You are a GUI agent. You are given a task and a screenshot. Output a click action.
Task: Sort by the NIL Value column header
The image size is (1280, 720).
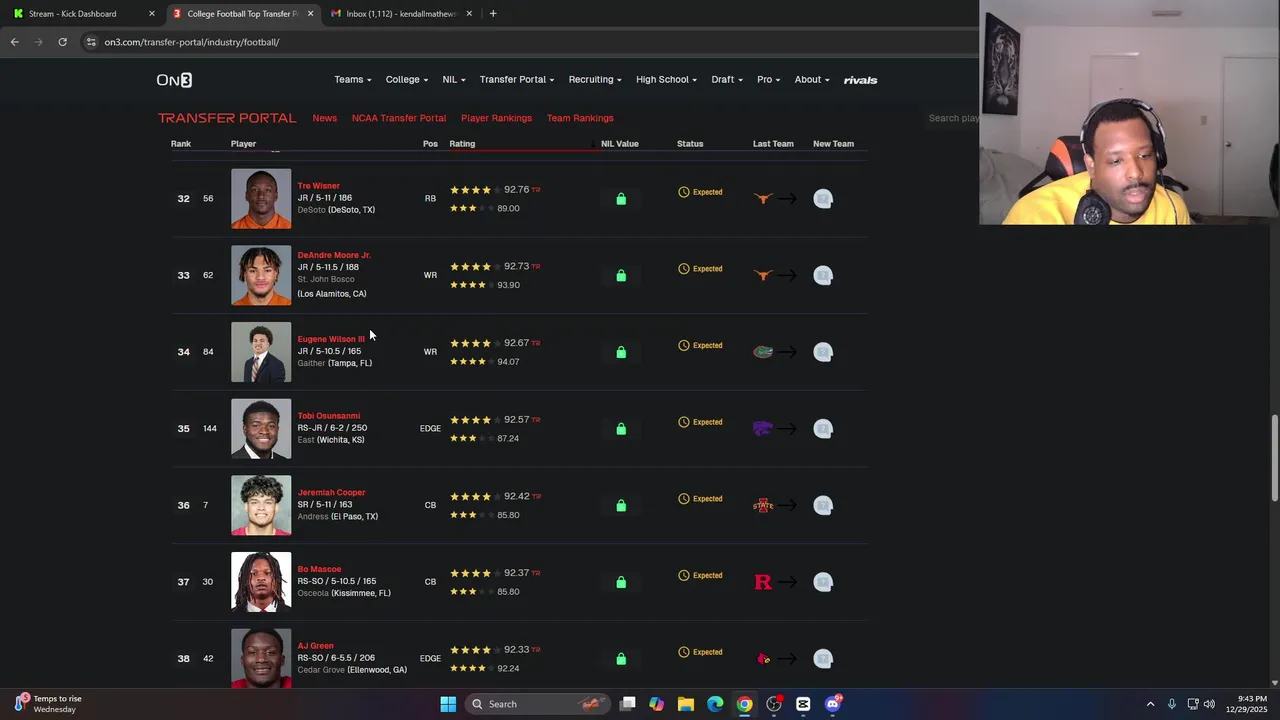(x=619, y=144)
